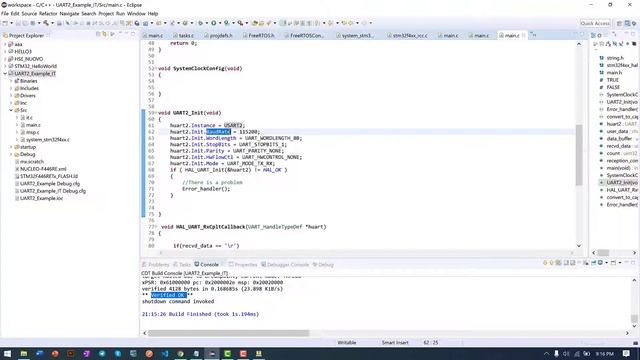Click the Open Perspective icon beside Quick Access
Viewport: 640px width, 360px height.
click(x=619, y=23)
